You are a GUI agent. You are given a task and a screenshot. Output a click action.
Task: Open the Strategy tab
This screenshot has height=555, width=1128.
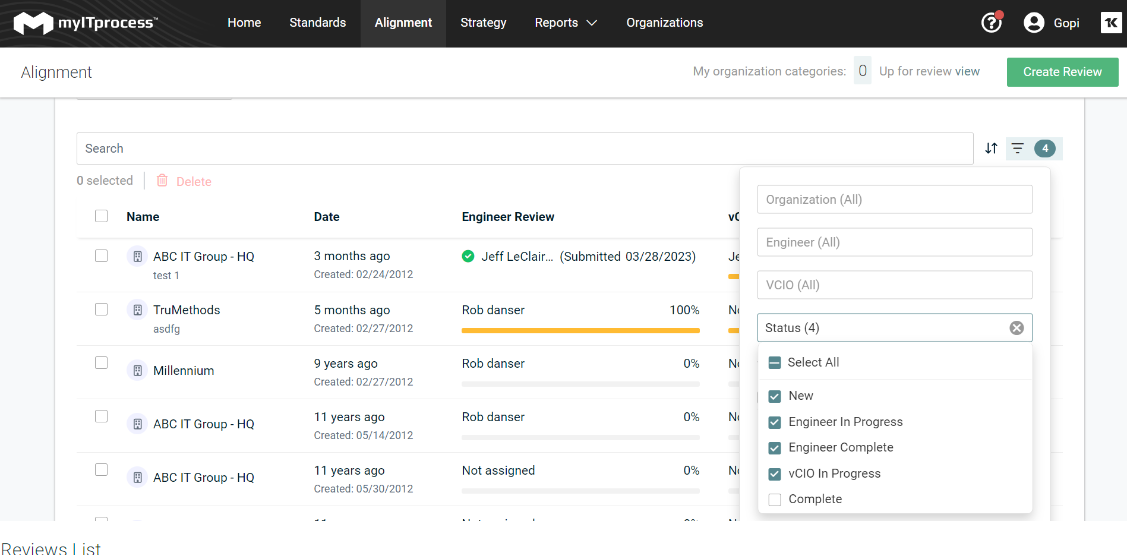(x=483, y=23)
